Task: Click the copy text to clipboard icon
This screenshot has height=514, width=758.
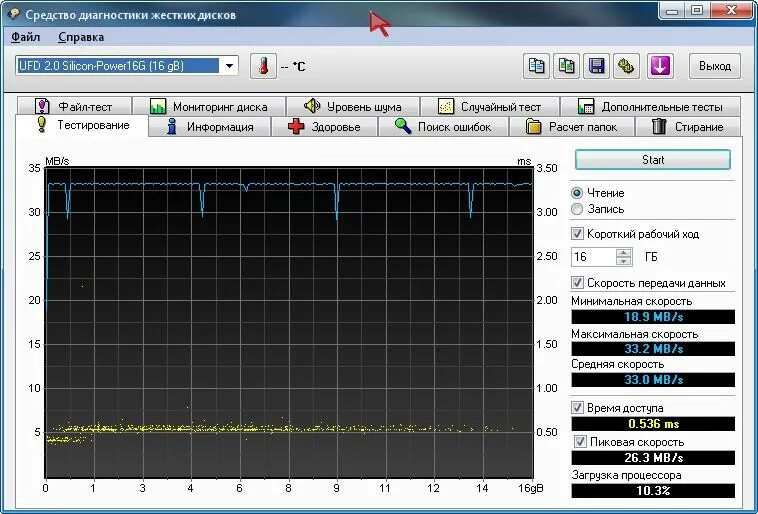Action: pyautogui.click(x=536, y=66)
